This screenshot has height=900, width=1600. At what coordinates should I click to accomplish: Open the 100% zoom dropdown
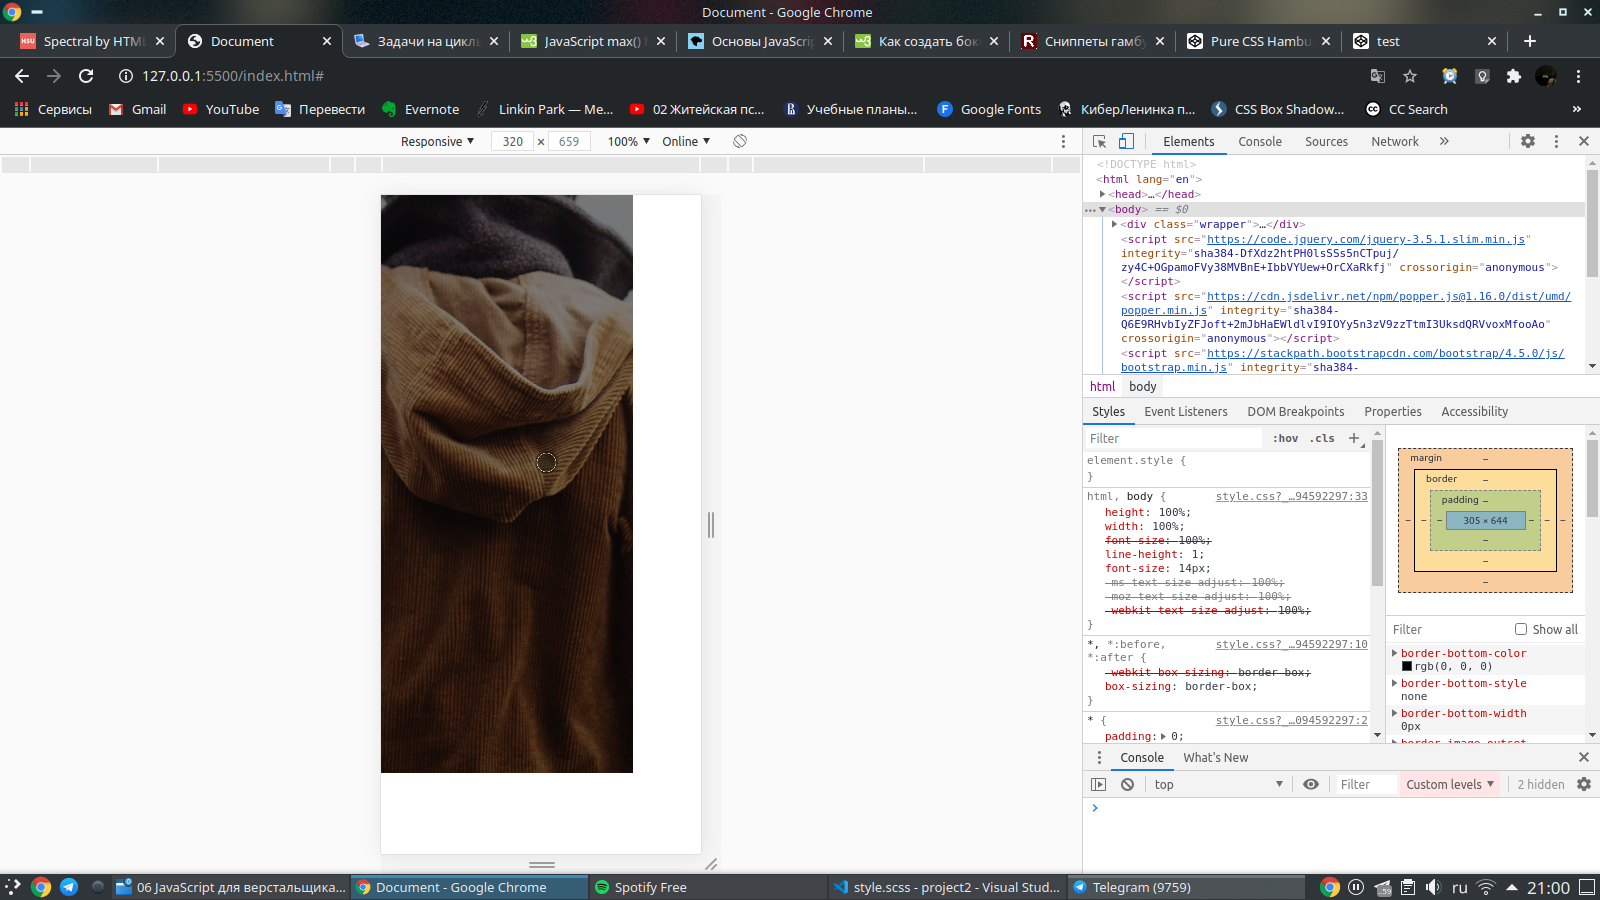[629, 141]
